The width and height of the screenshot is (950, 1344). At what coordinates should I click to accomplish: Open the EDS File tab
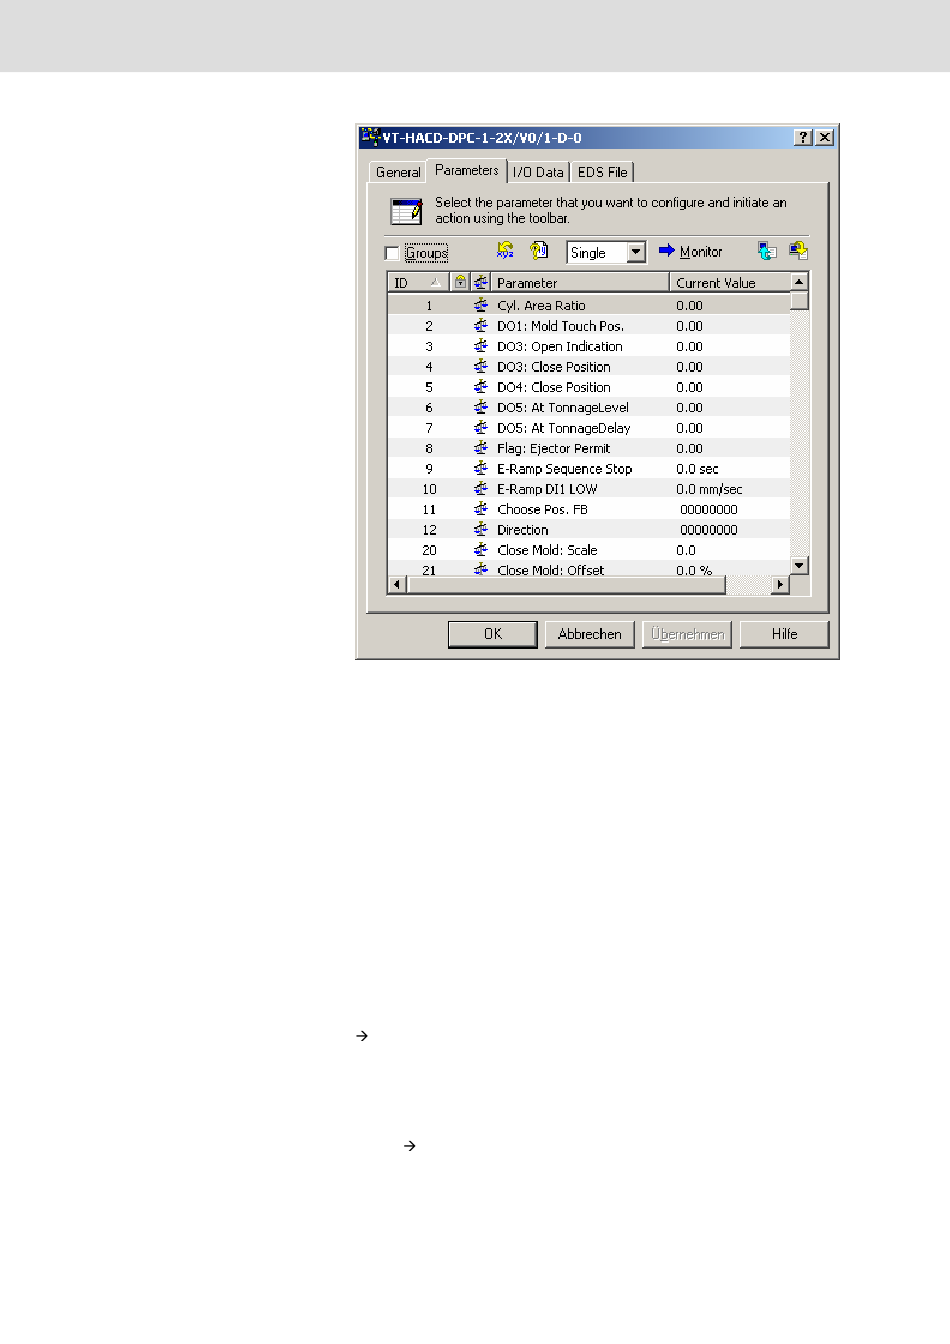click(x=602, y=172)
